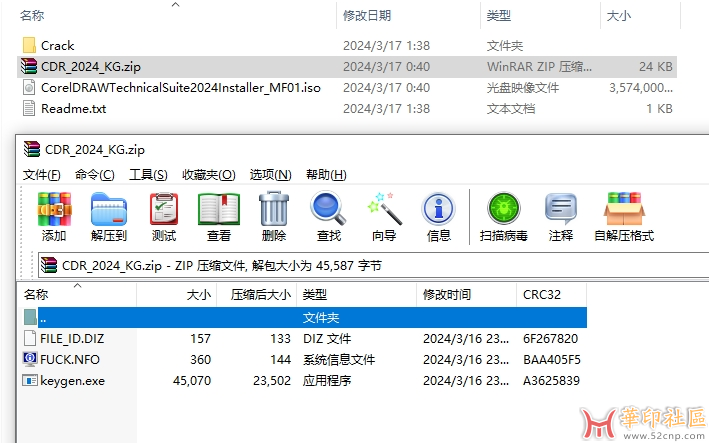The image size is (709, 443).
Task: Select the Readme.txt document icon
Action: click(29, 108)
